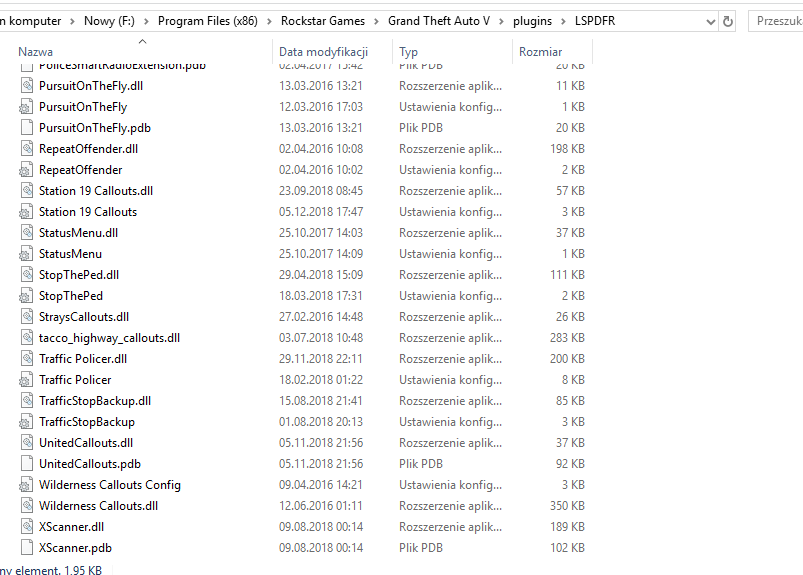The image size is (803, 575).
Task: Click the Wilderness Callouts Config icon
Action: pos(26,484)
